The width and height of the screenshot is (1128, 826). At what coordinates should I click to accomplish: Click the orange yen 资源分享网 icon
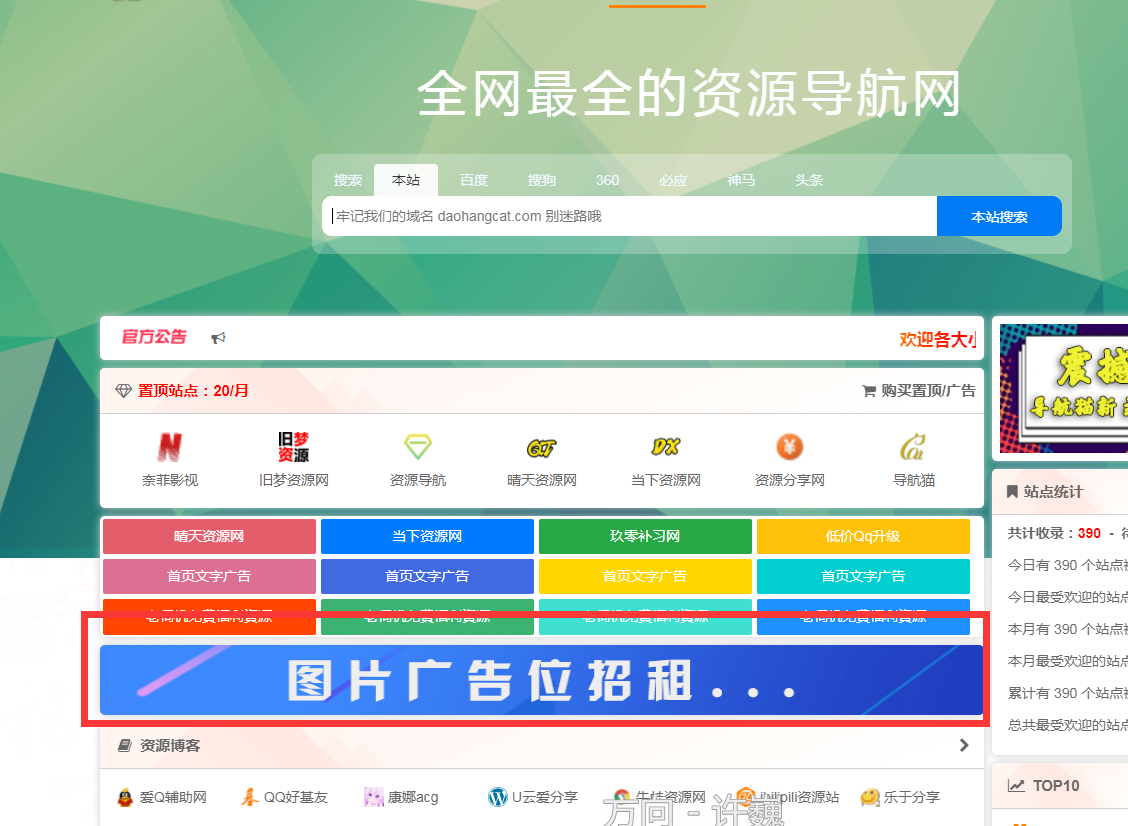tap(789, 446)
